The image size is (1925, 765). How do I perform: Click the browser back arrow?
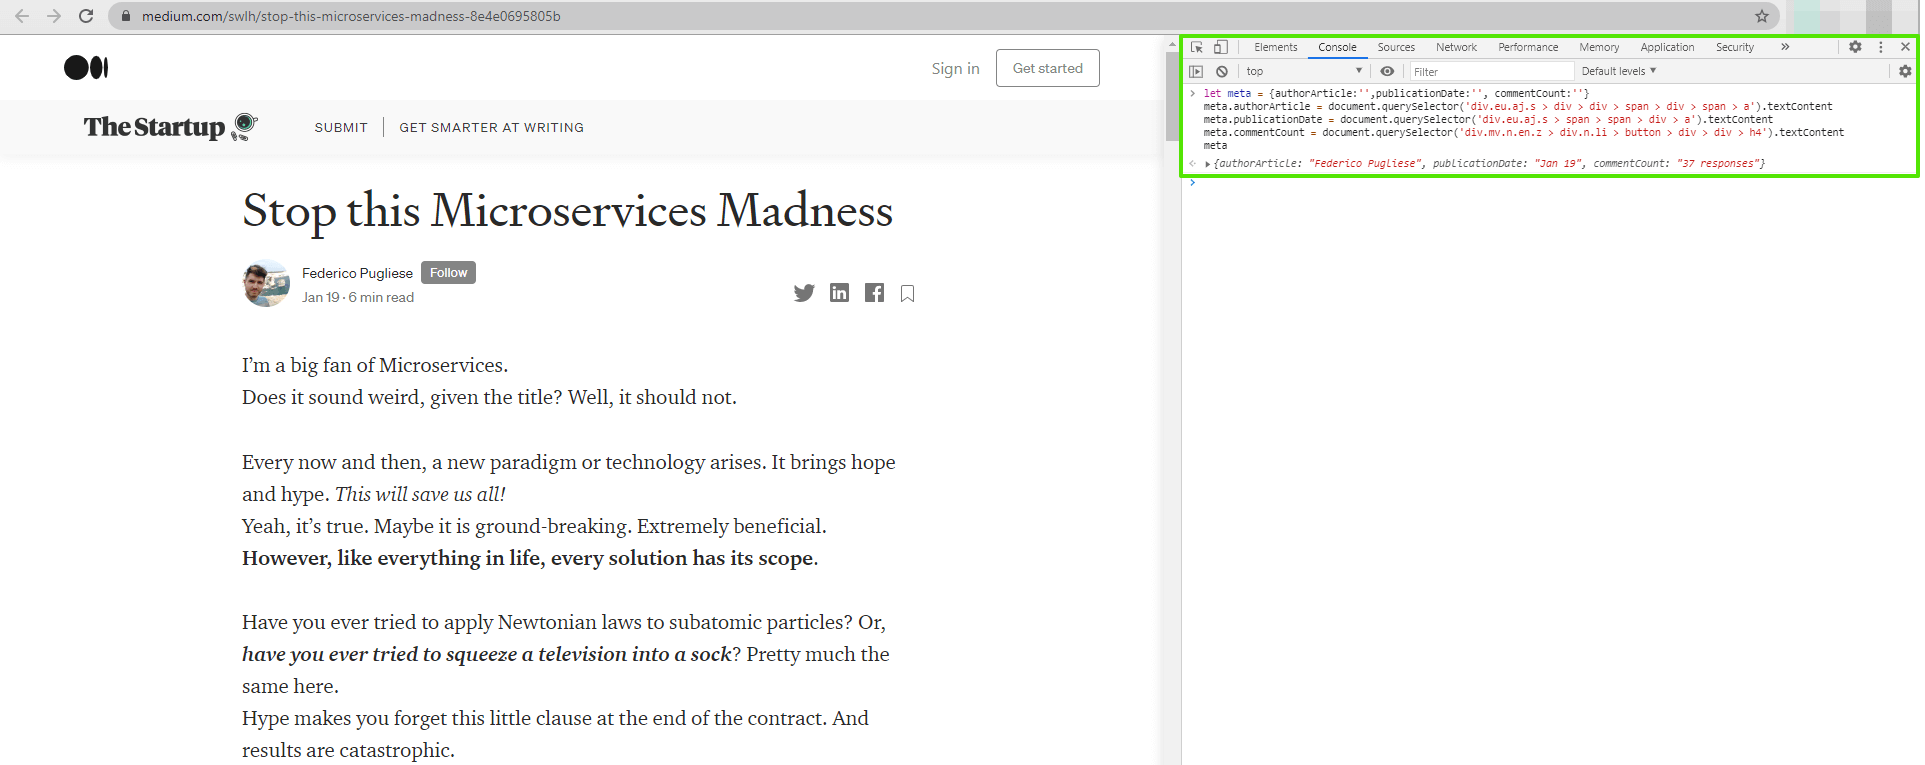22,16
